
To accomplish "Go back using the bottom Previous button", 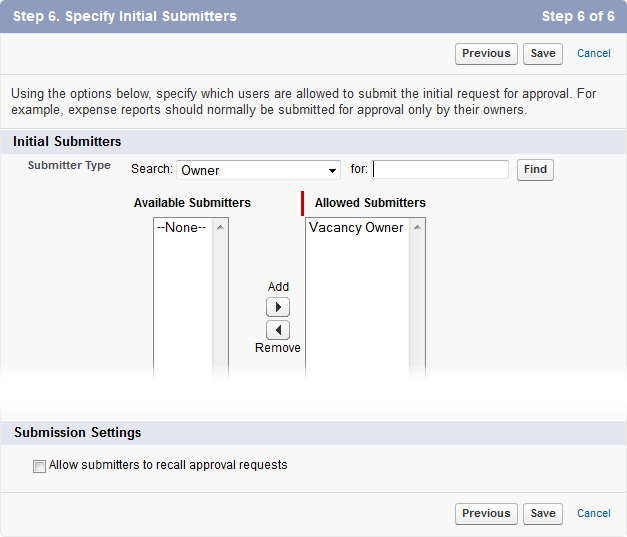I will click(x=486, y=514).
